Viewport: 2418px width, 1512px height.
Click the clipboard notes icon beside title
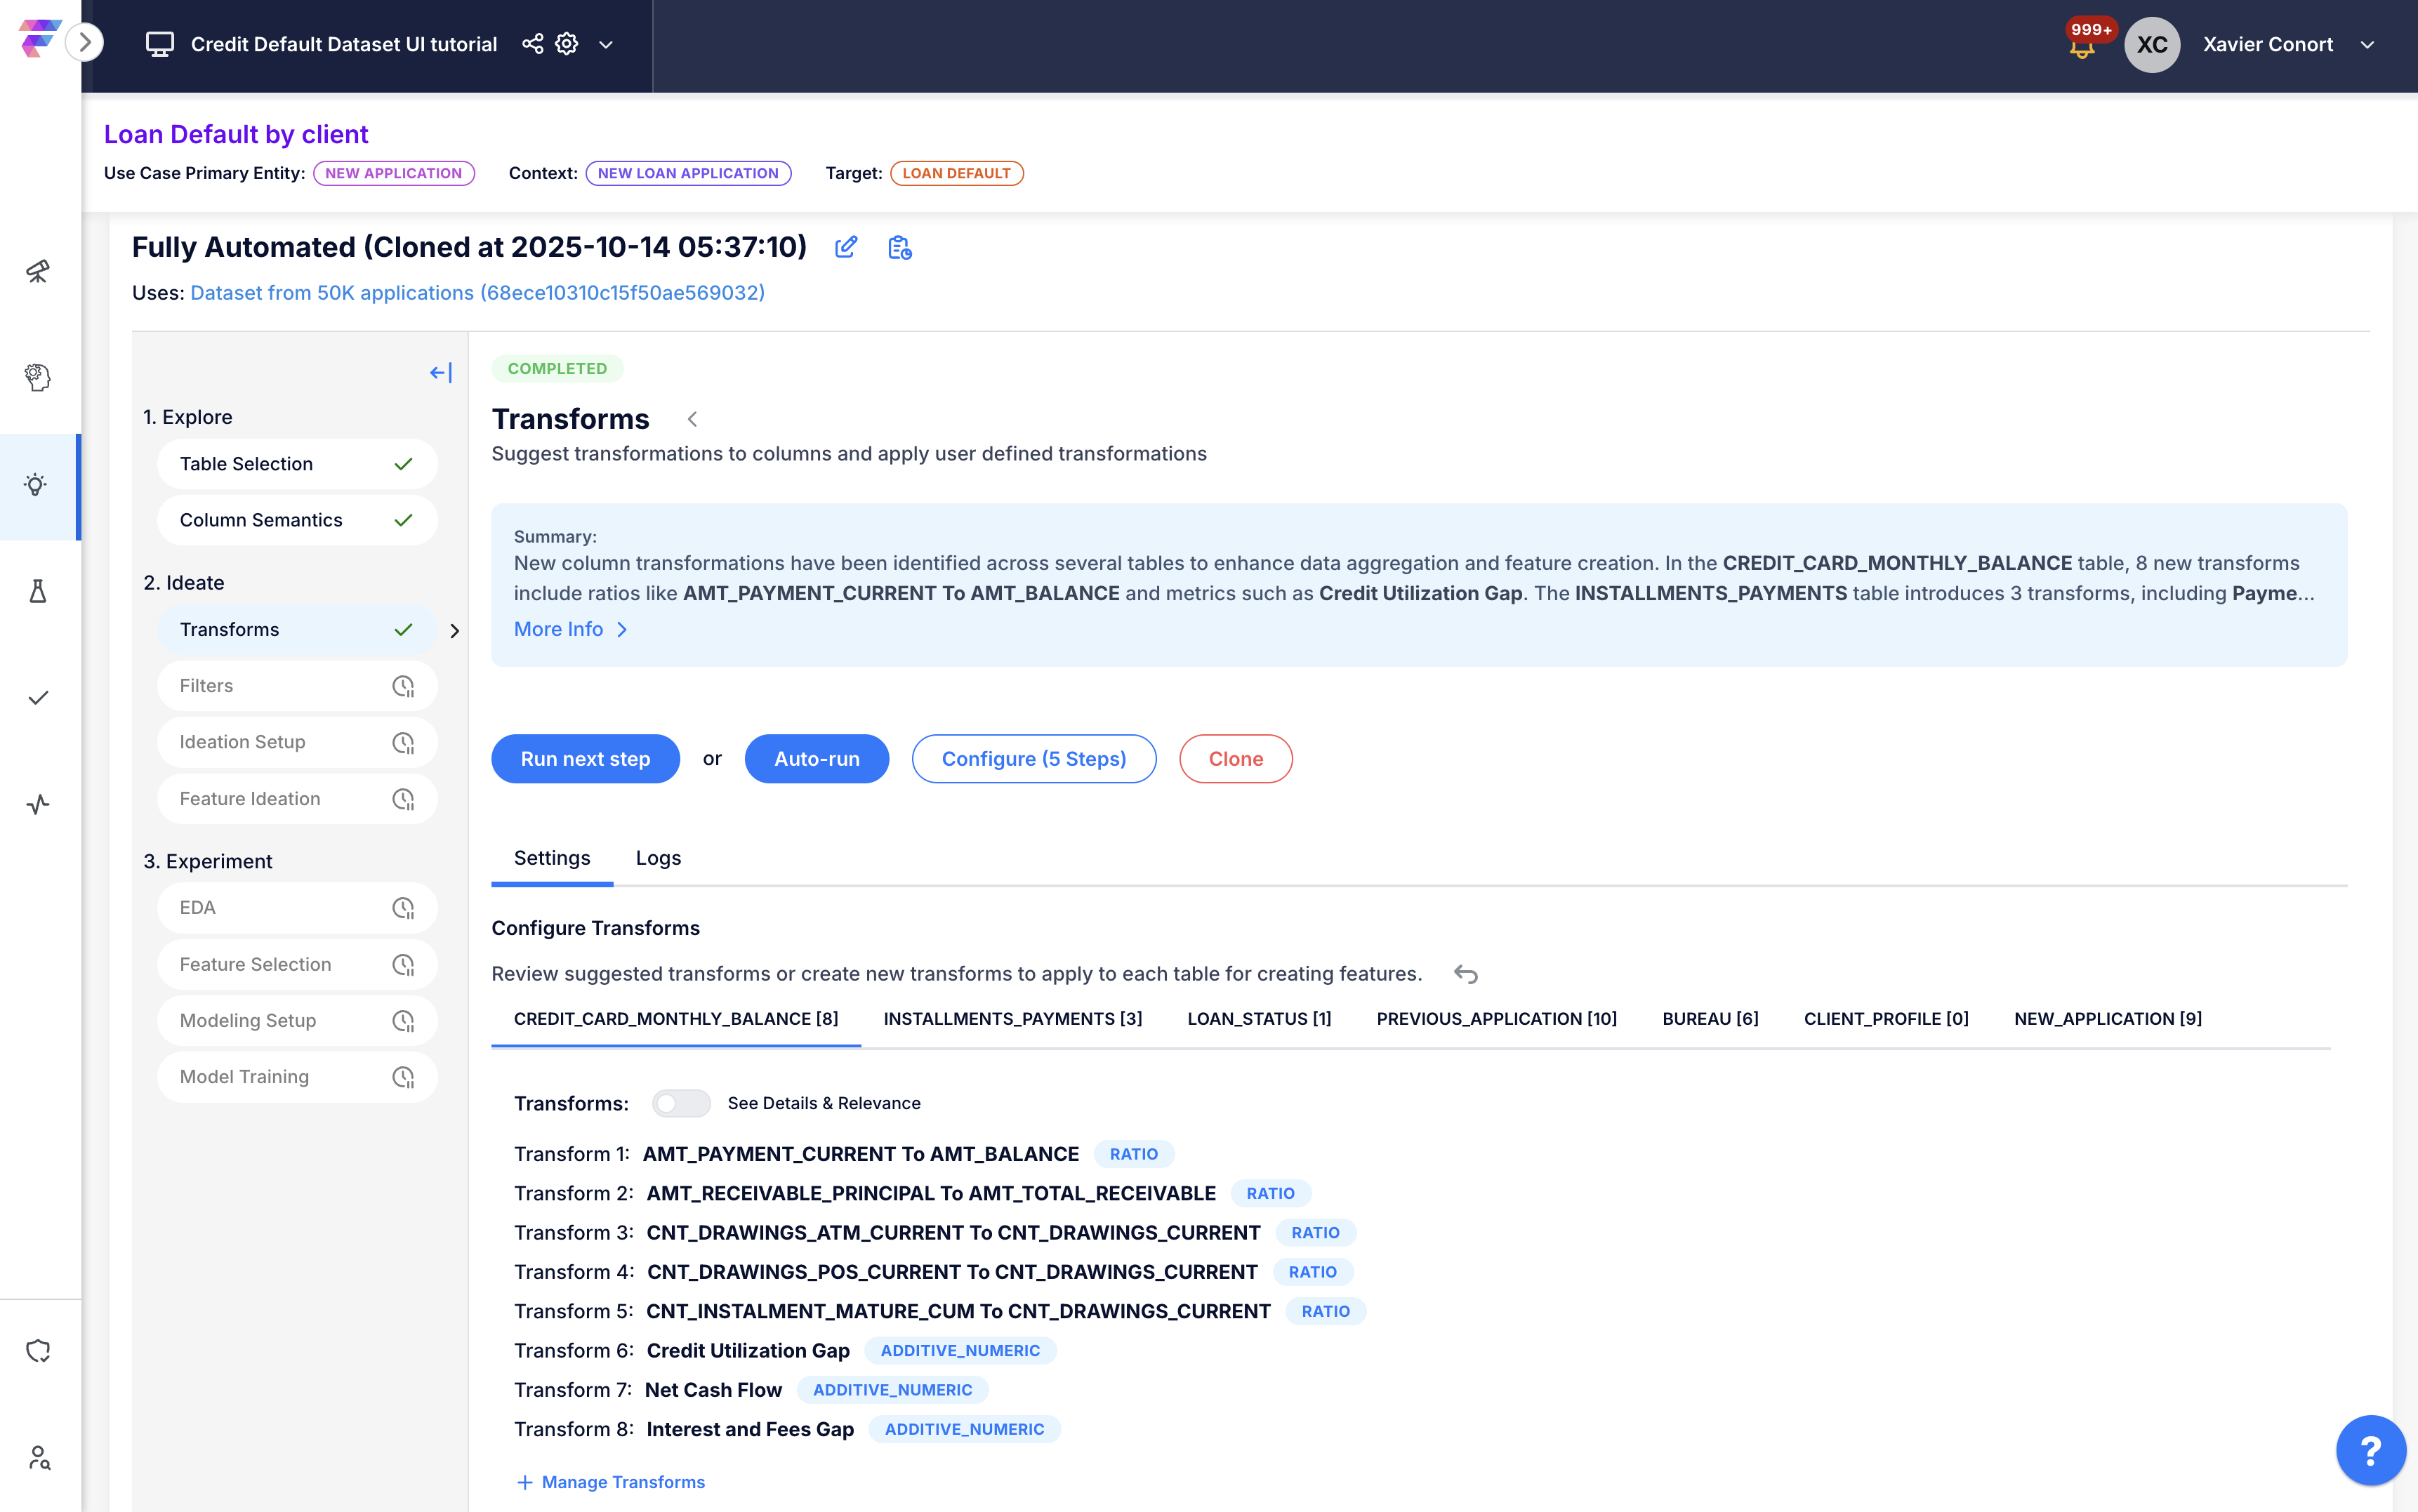coord(899,247)
